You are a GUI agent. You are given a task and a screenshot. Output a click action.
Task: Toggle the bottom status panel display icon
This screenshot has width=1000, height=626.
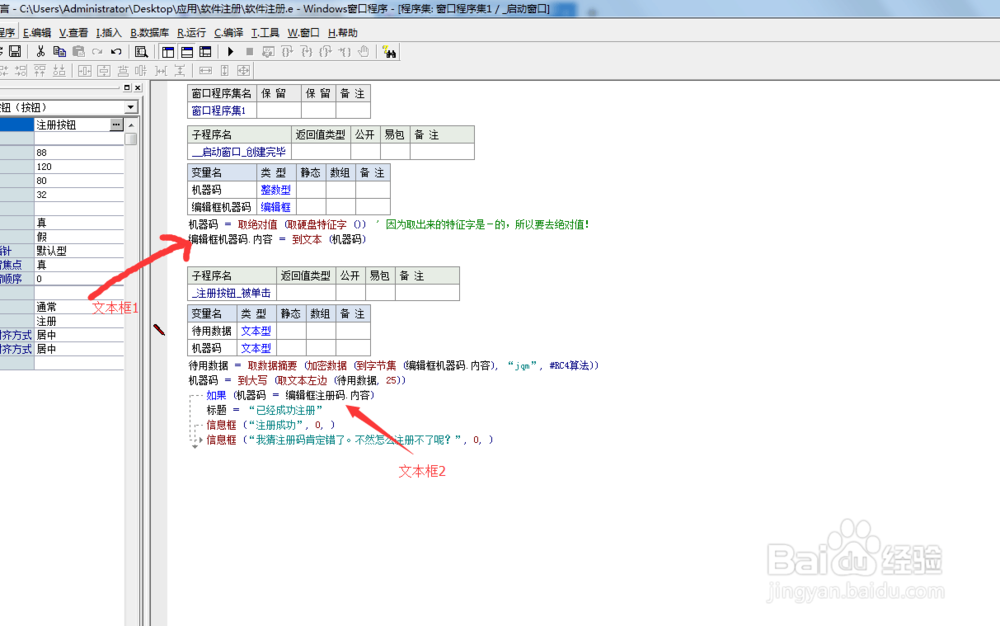pyautogui.click(x=187, y=52)
